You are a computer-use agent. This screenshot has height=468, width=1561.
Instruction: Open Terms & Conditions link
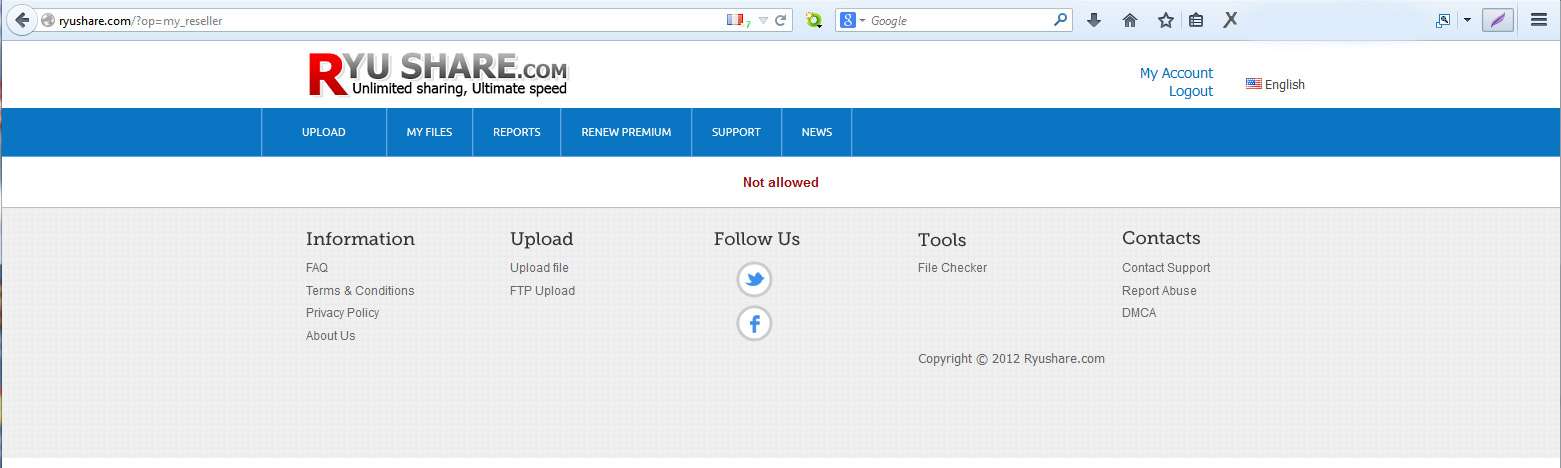[360, 291]
